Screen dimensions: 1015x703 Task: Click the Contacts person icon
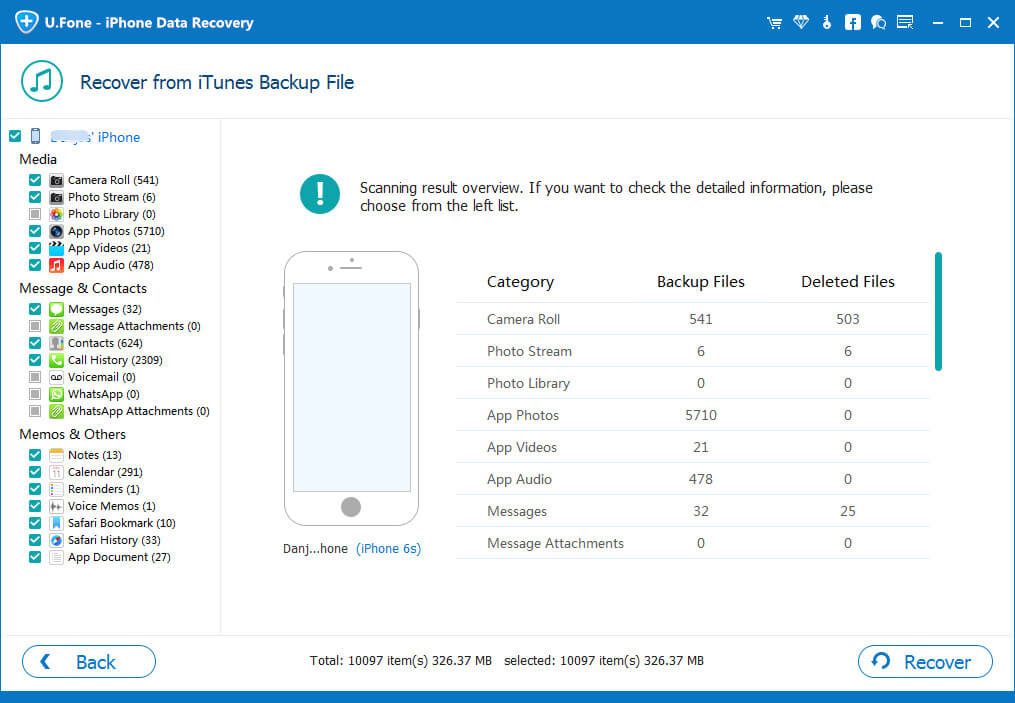pyautogui.click(x=56, y=343)
